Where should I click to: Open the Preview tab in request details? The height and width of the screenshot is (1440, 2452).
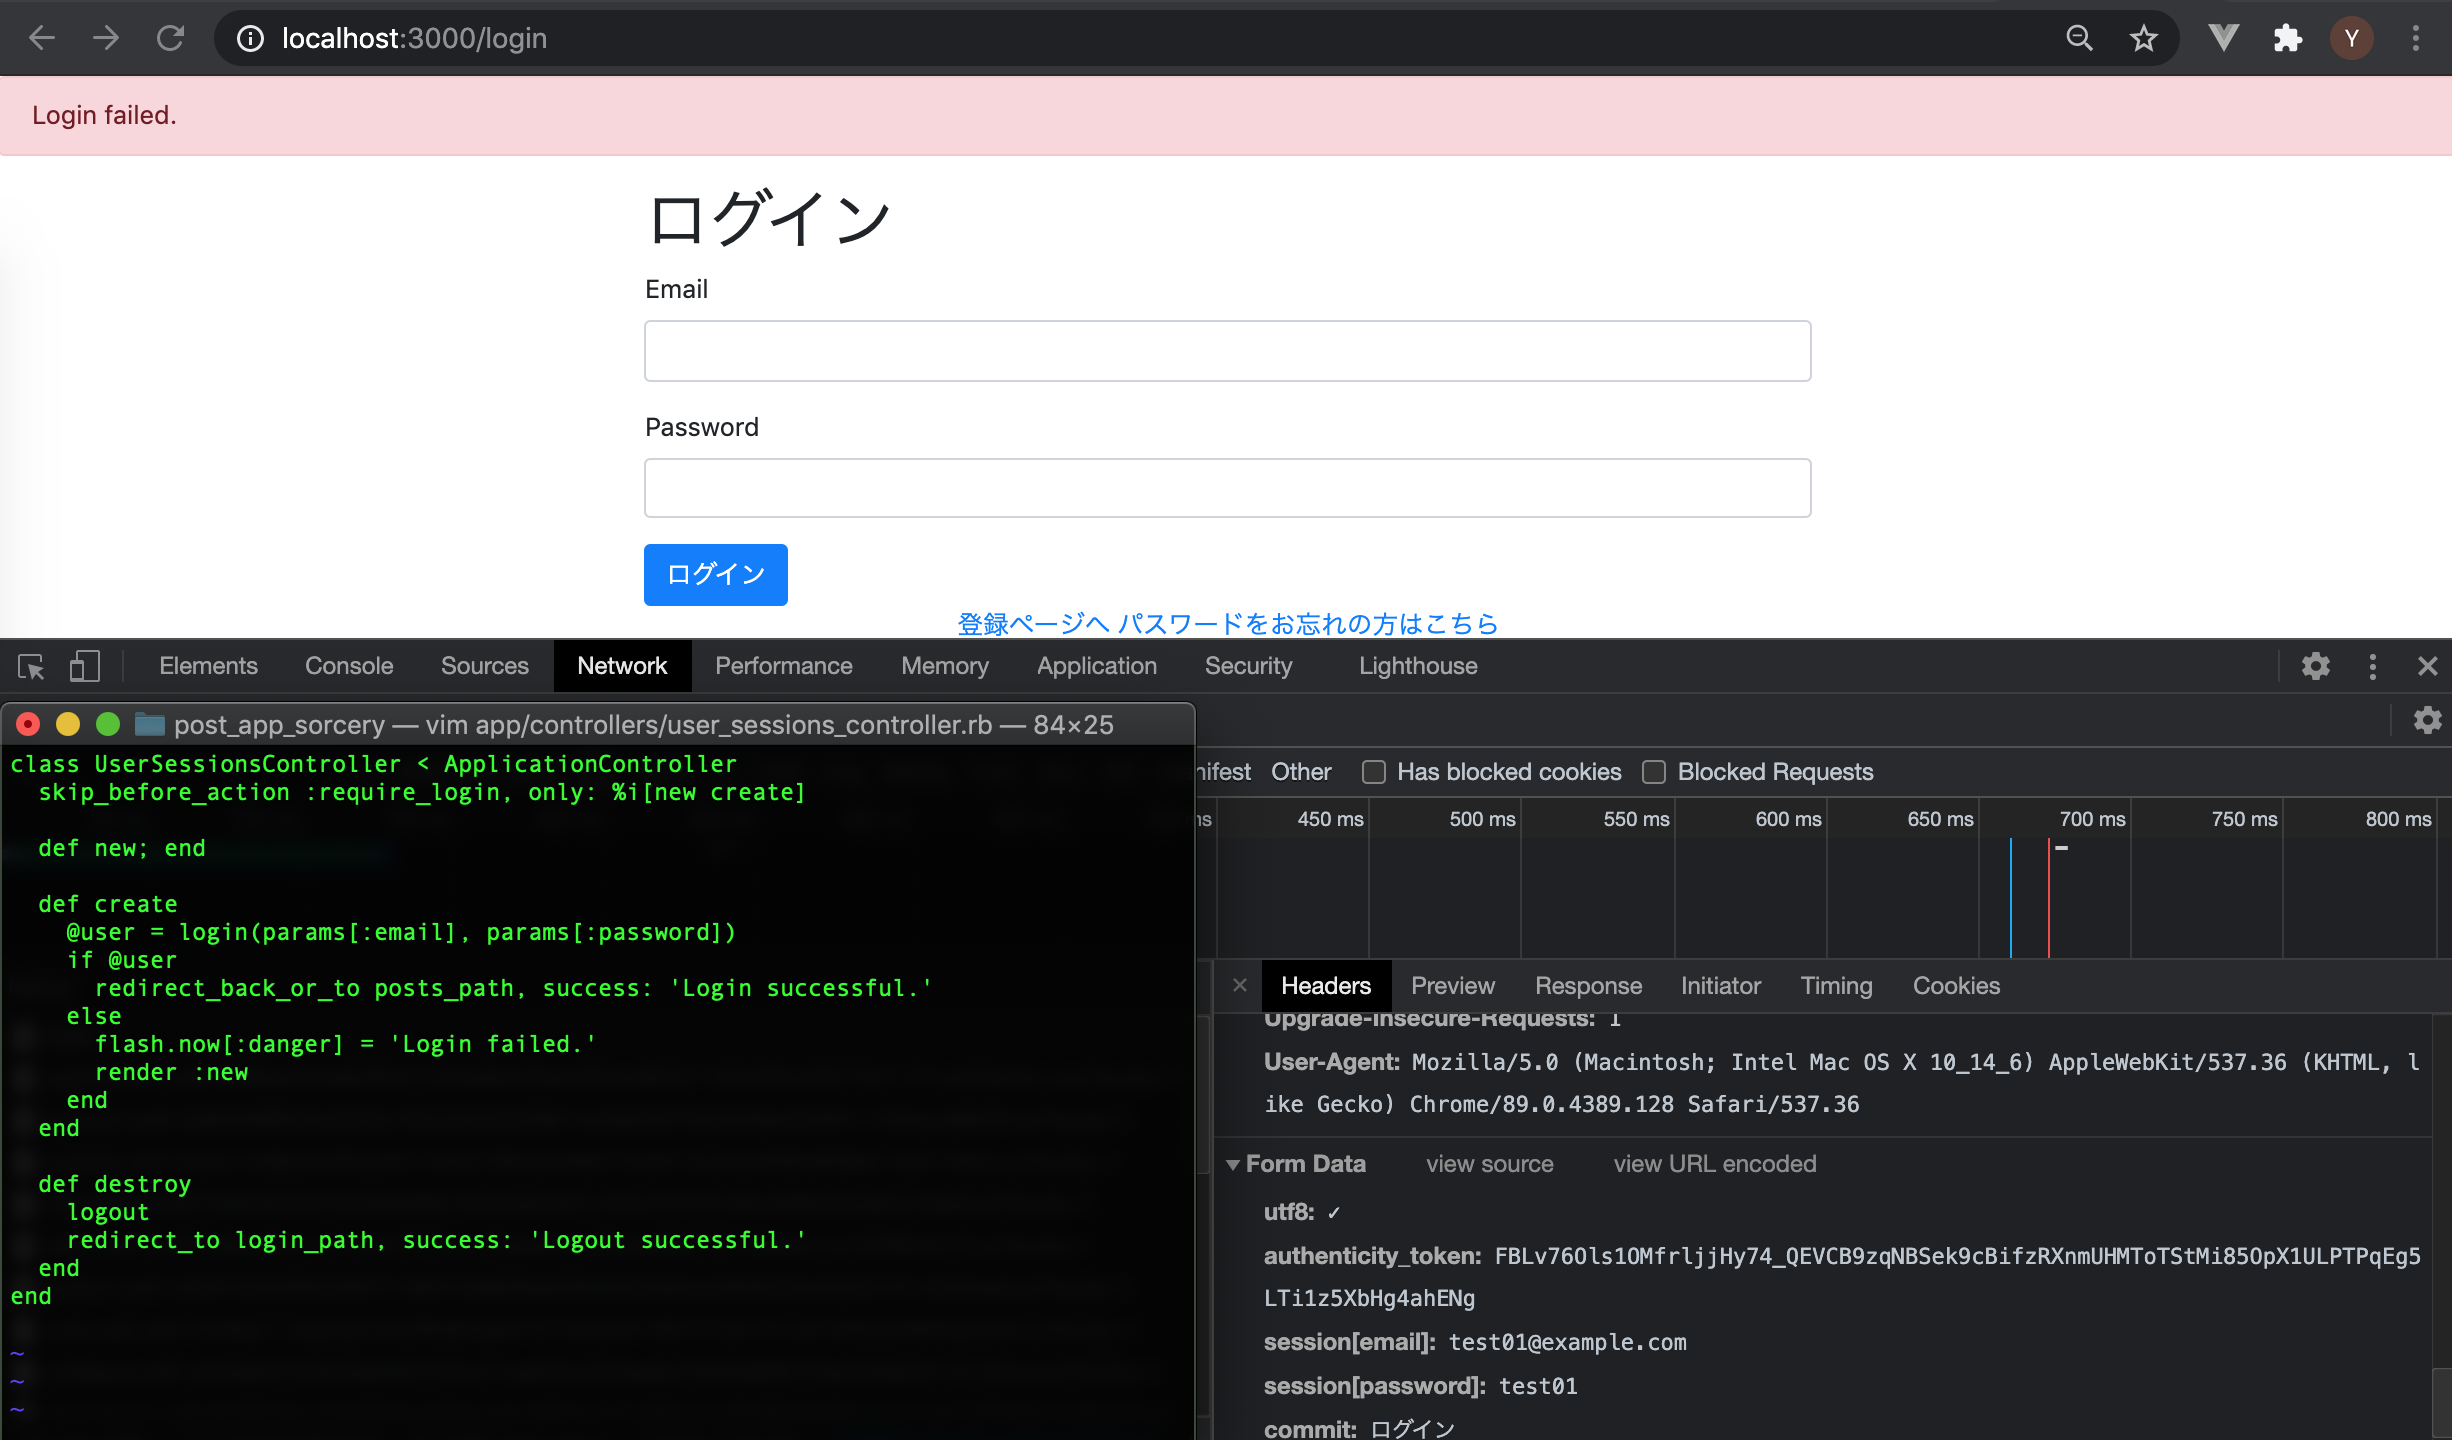coord(1453,986)
